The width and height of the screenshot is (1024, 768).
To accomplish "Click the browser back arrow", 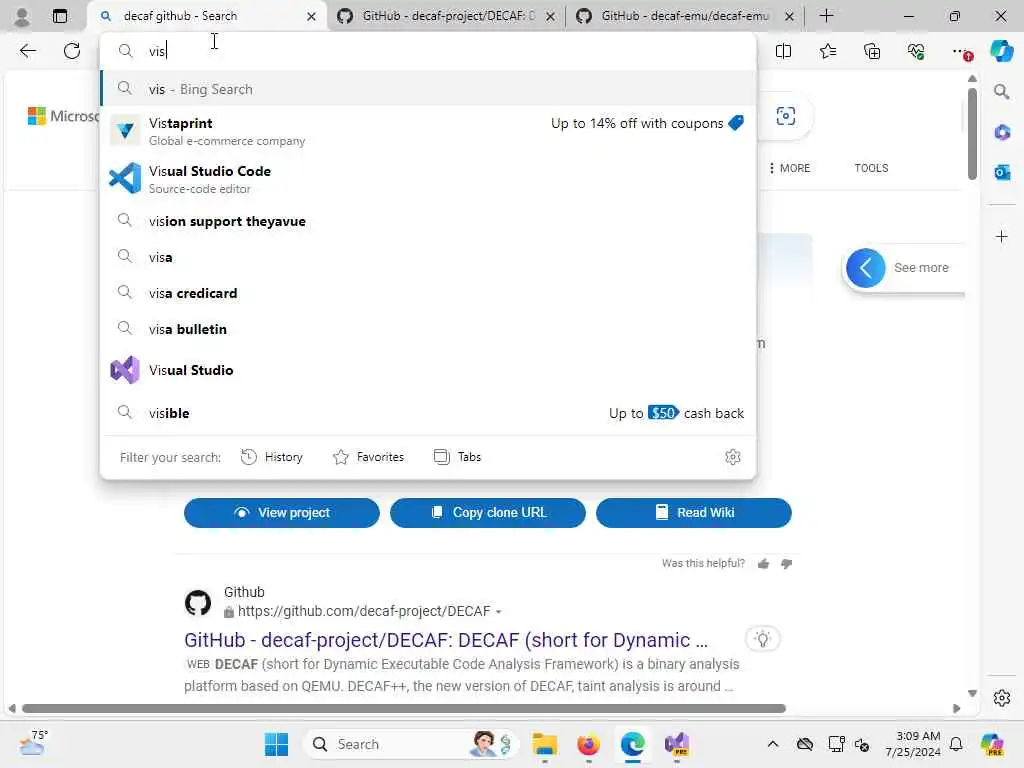I will (27, 51).
